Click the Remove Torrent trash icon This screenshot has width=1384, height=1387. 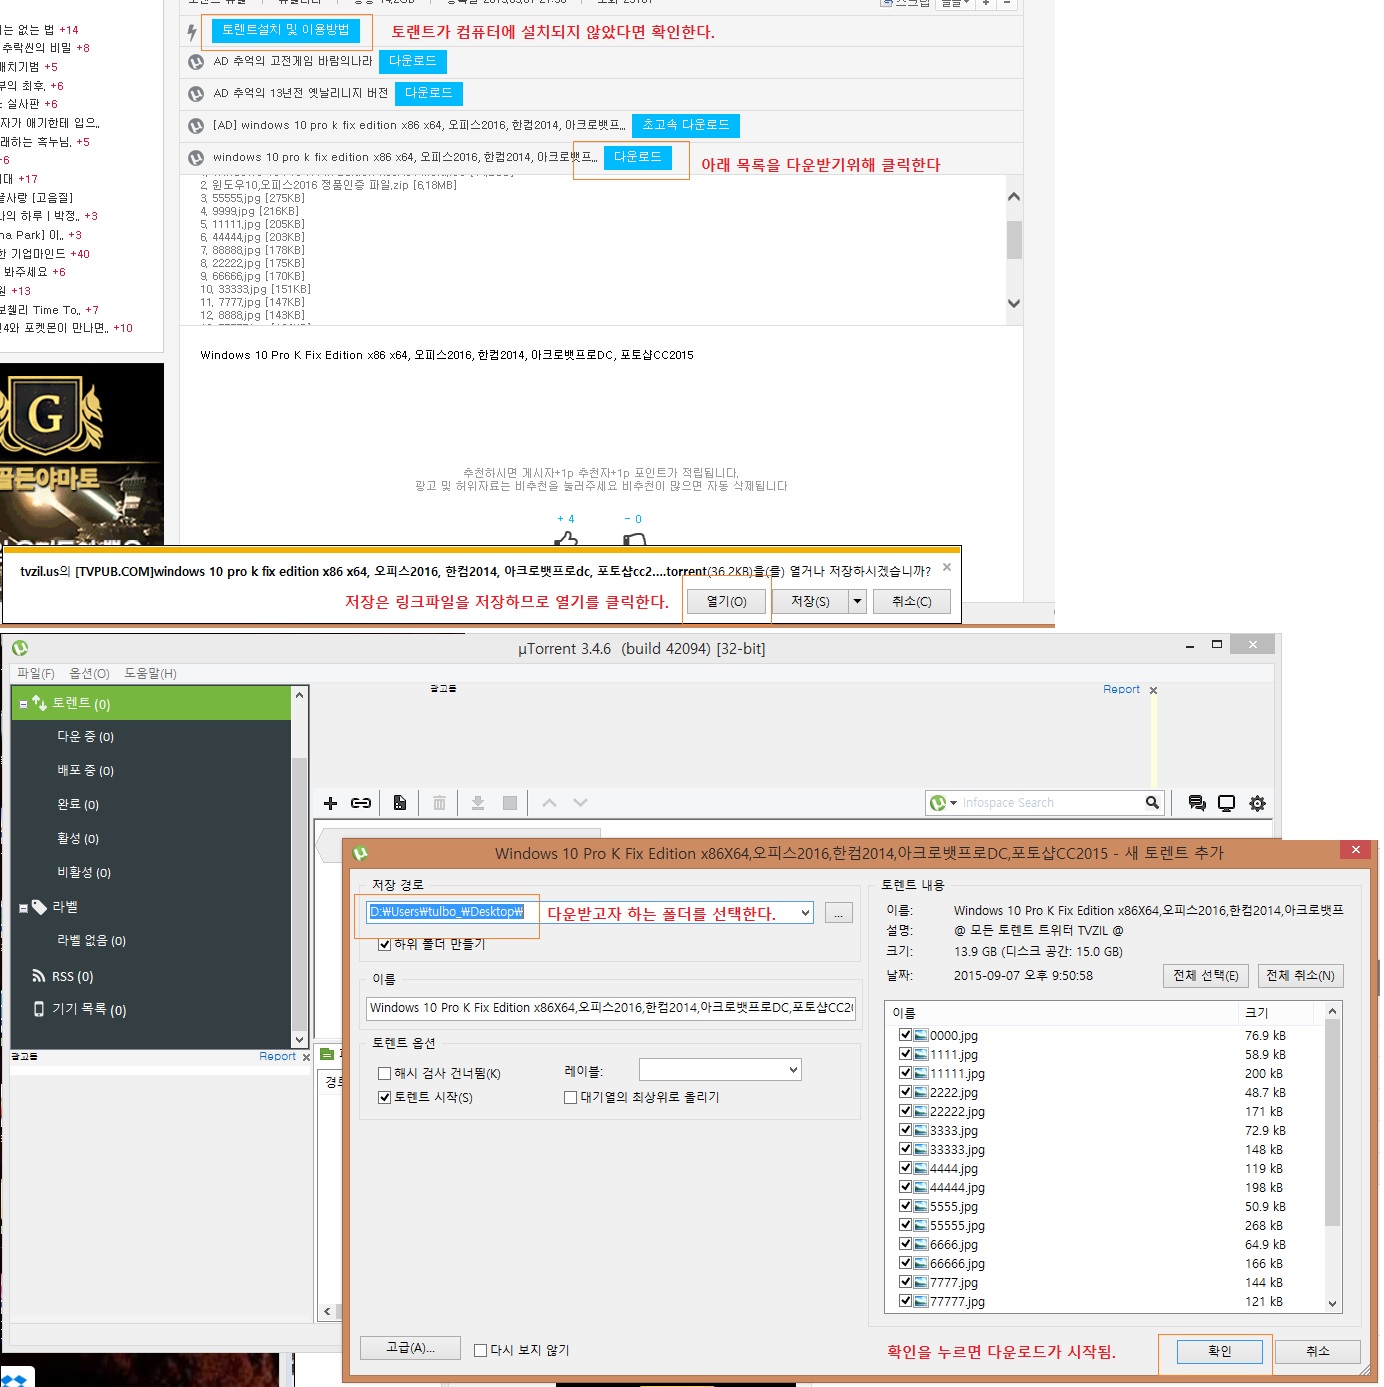pos(439,803)
